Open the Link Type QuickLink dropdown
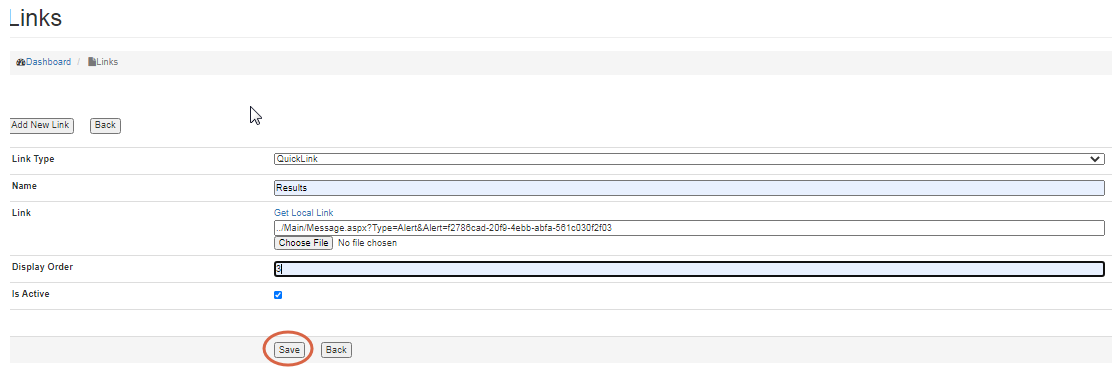The height and width of the screenshot is (368, 1112). point(689,160)
